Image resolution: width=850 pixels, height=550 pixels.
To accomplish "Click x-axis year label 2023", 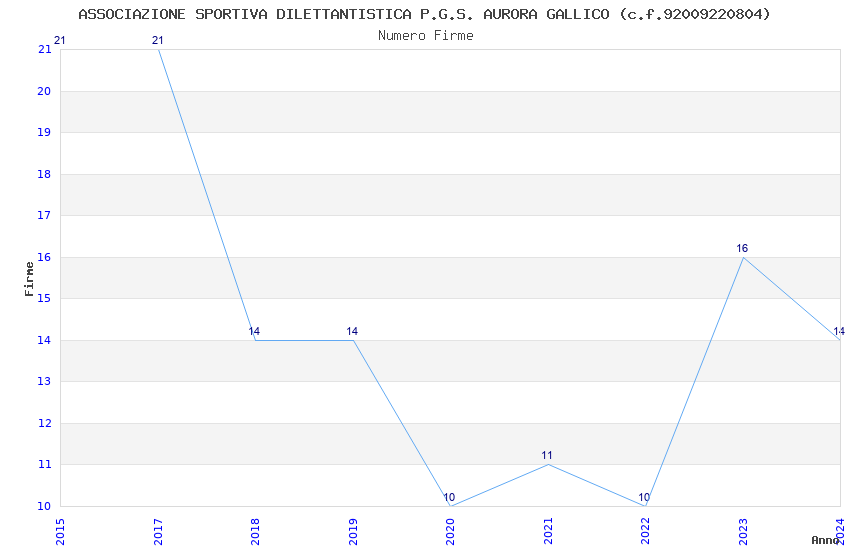I will click(743, 532).
